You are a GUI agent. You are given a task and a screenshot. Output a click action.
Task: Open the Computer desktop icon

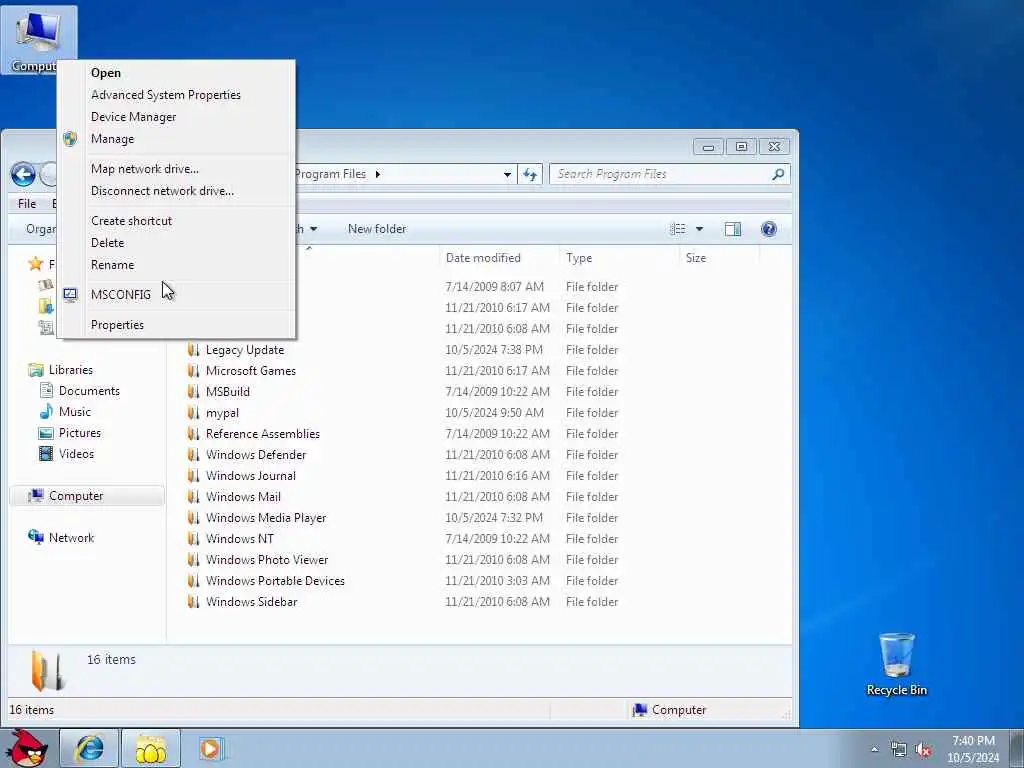(38, 39)
